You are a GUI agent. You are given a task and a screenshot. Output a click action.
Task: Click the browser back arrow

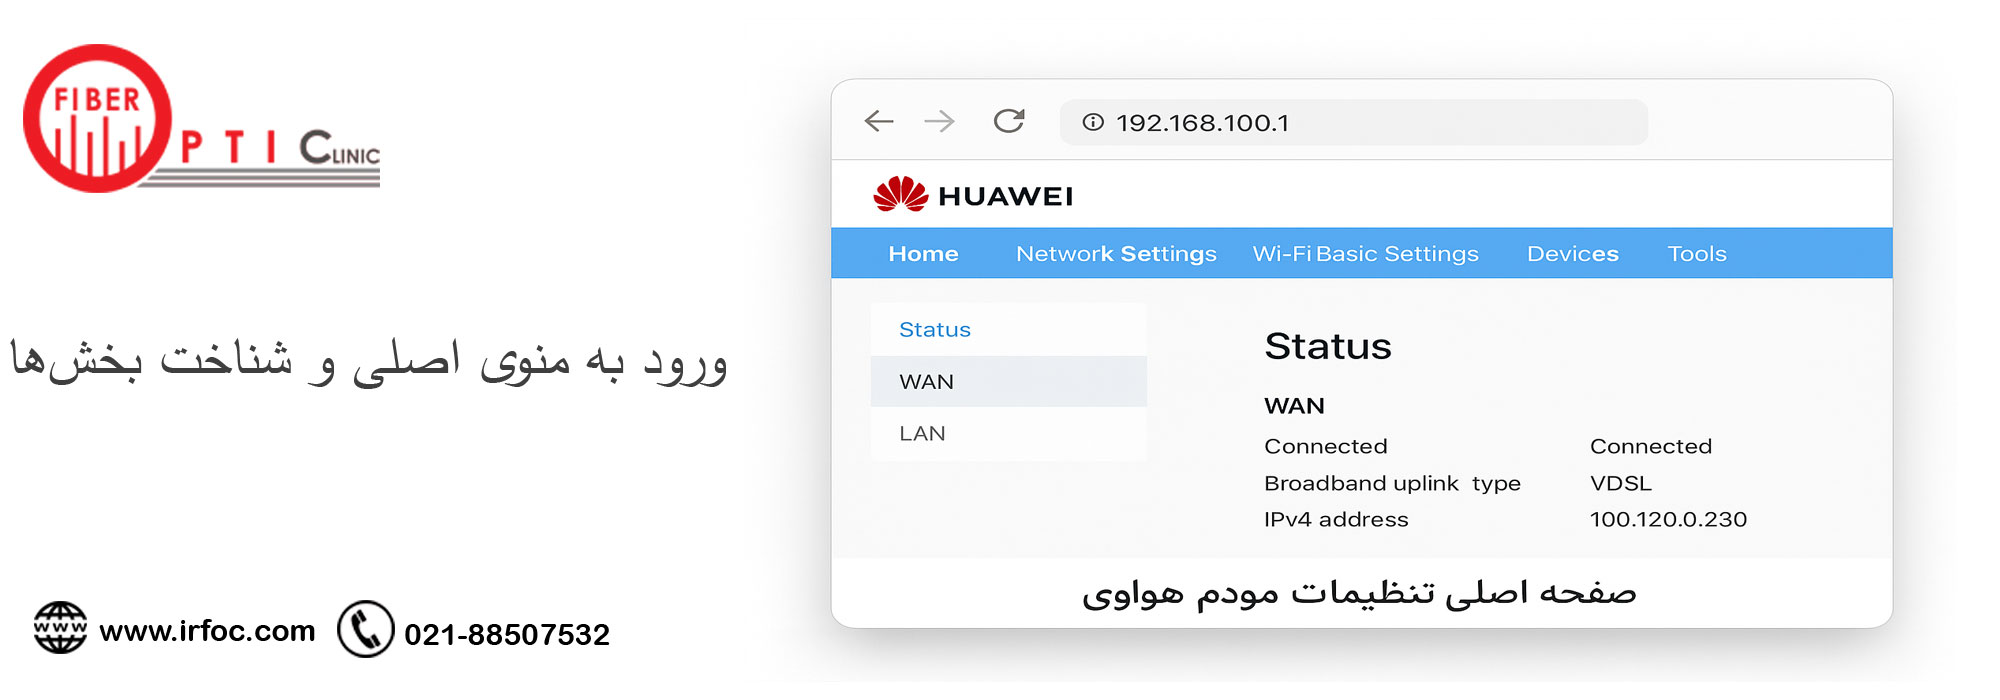879,122
